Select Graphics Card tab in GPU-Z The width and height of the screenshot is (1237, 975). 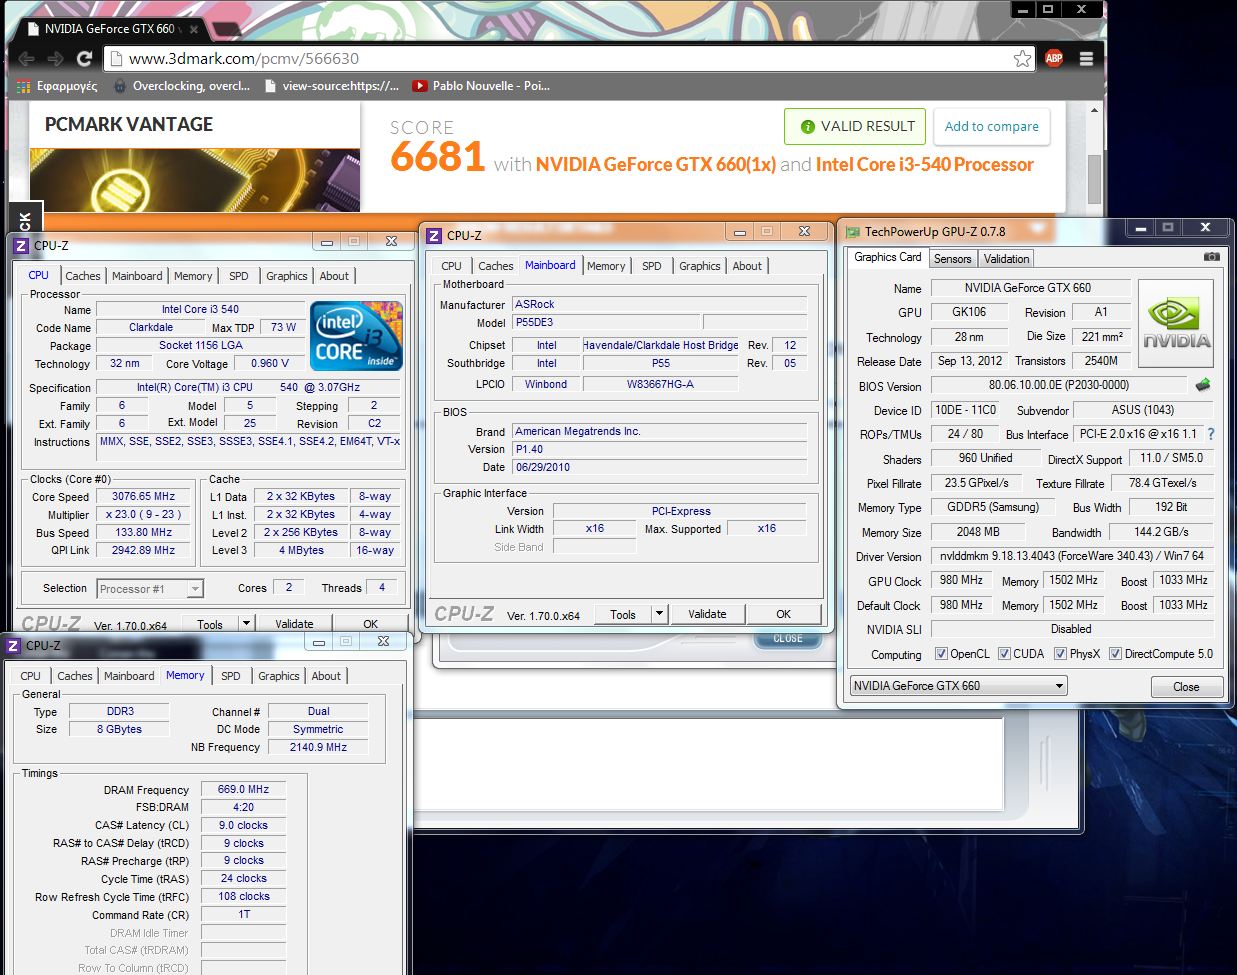coord(887,257)
